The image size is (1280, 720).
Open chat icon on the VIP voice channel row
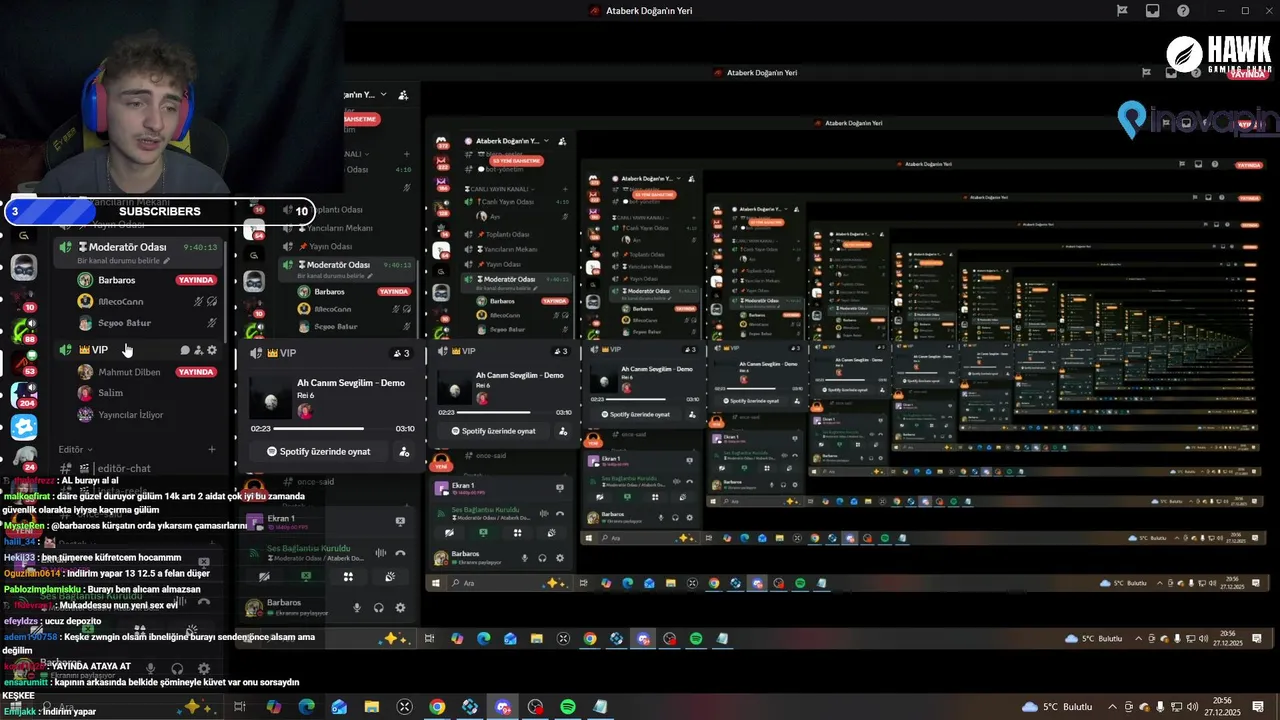point(184,350)
